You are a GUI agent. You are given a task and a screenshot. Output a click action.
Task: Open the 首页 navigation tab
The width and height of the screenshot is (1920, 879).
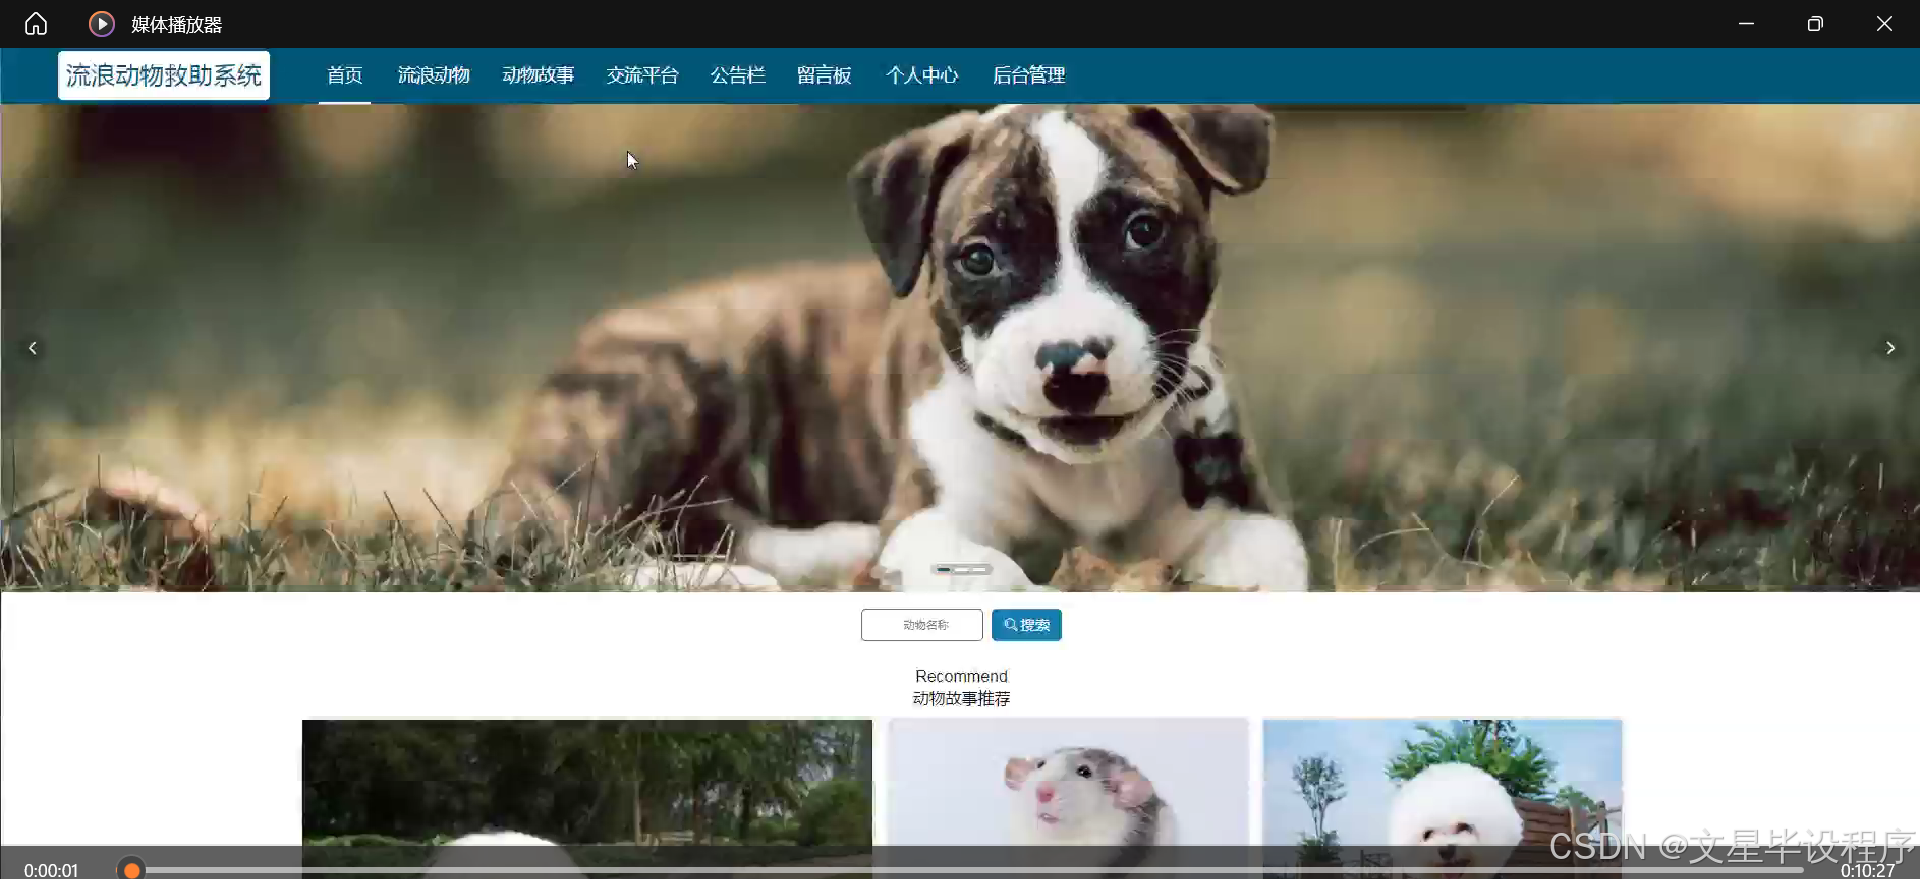pos(345,75)
